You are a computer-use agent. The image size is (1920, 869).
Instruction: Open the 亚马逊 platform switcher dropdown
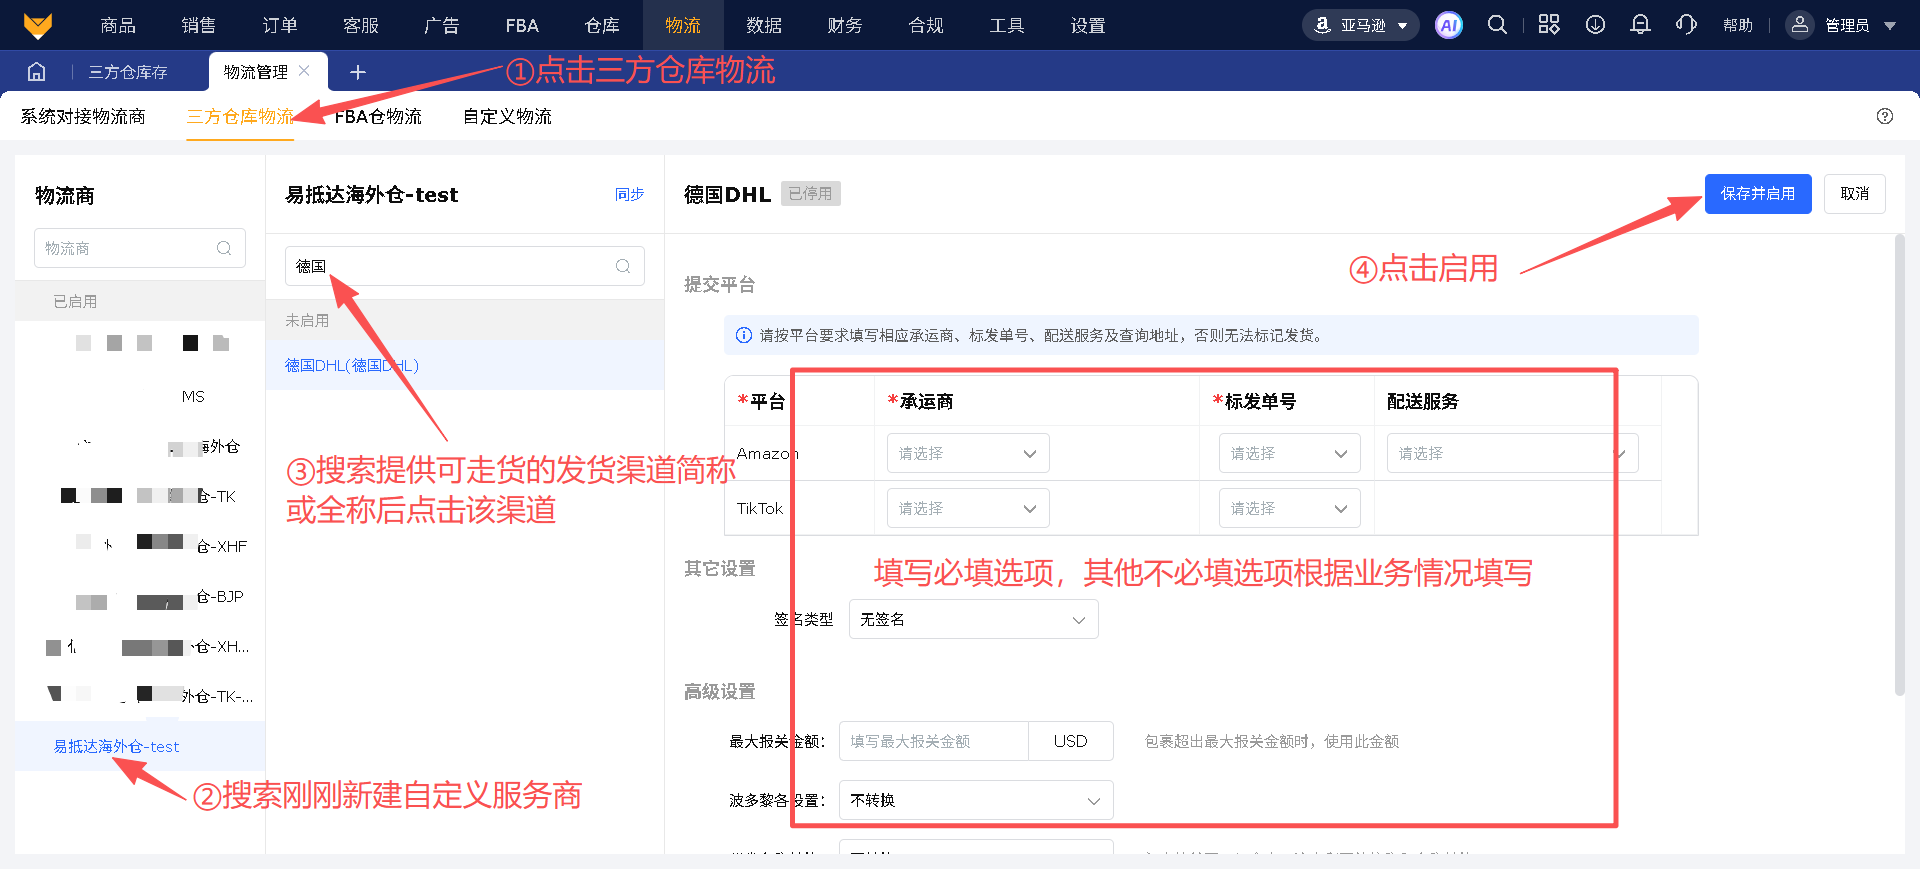pos(1362,25)
